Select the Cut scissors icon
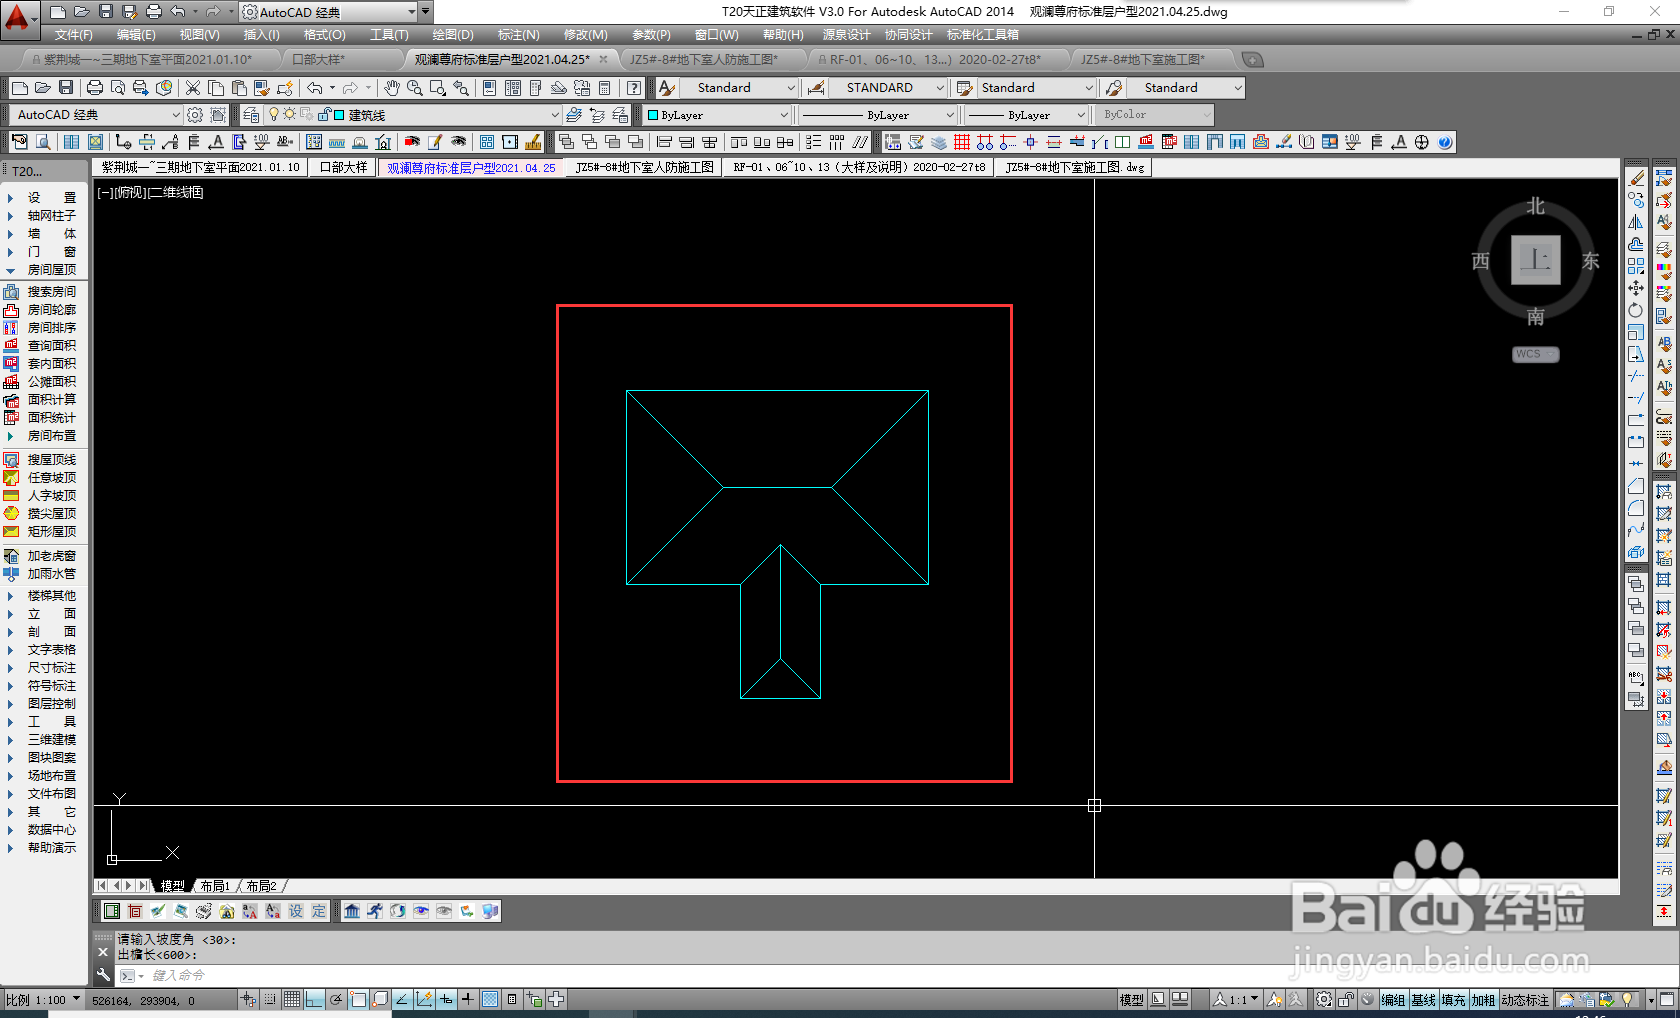 tap(193, 88)
